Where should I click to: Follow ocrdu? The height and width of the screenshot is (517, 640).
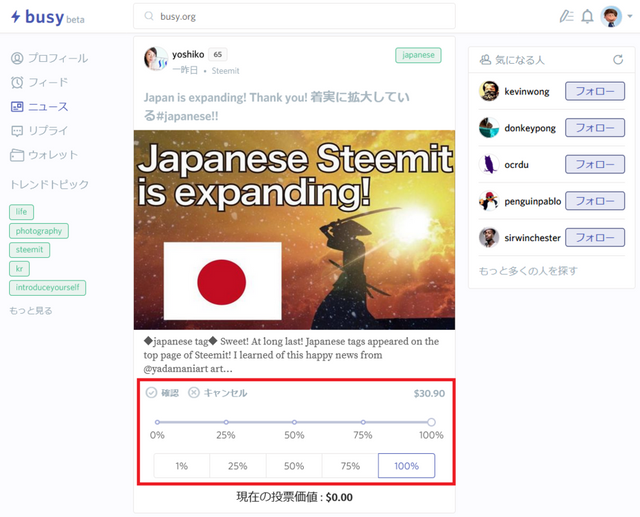point(595,164)
